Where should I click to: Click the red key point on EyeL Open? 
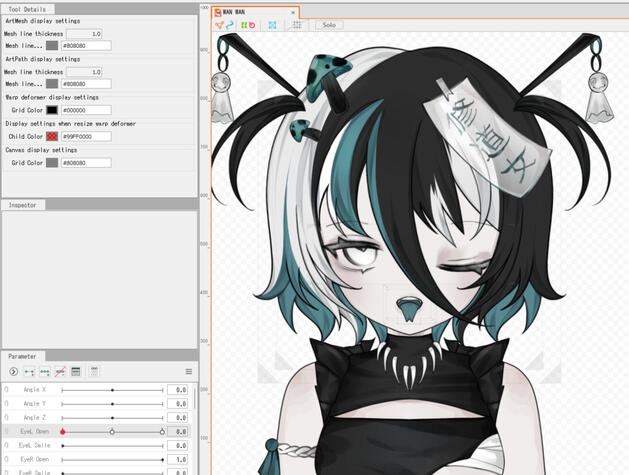[x=63, y=432]
